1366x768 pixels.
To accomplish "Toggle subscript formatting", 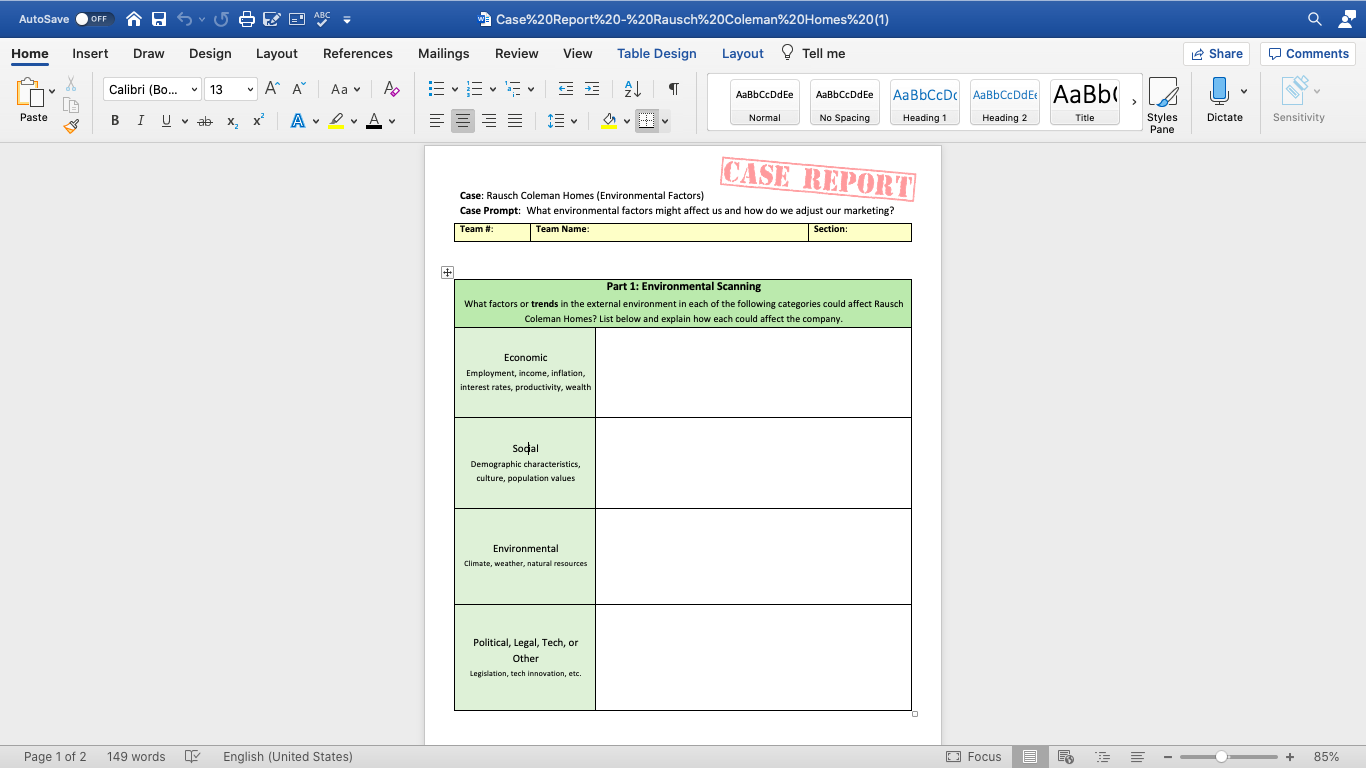I will pyautogui.click(x=232, y=121).
